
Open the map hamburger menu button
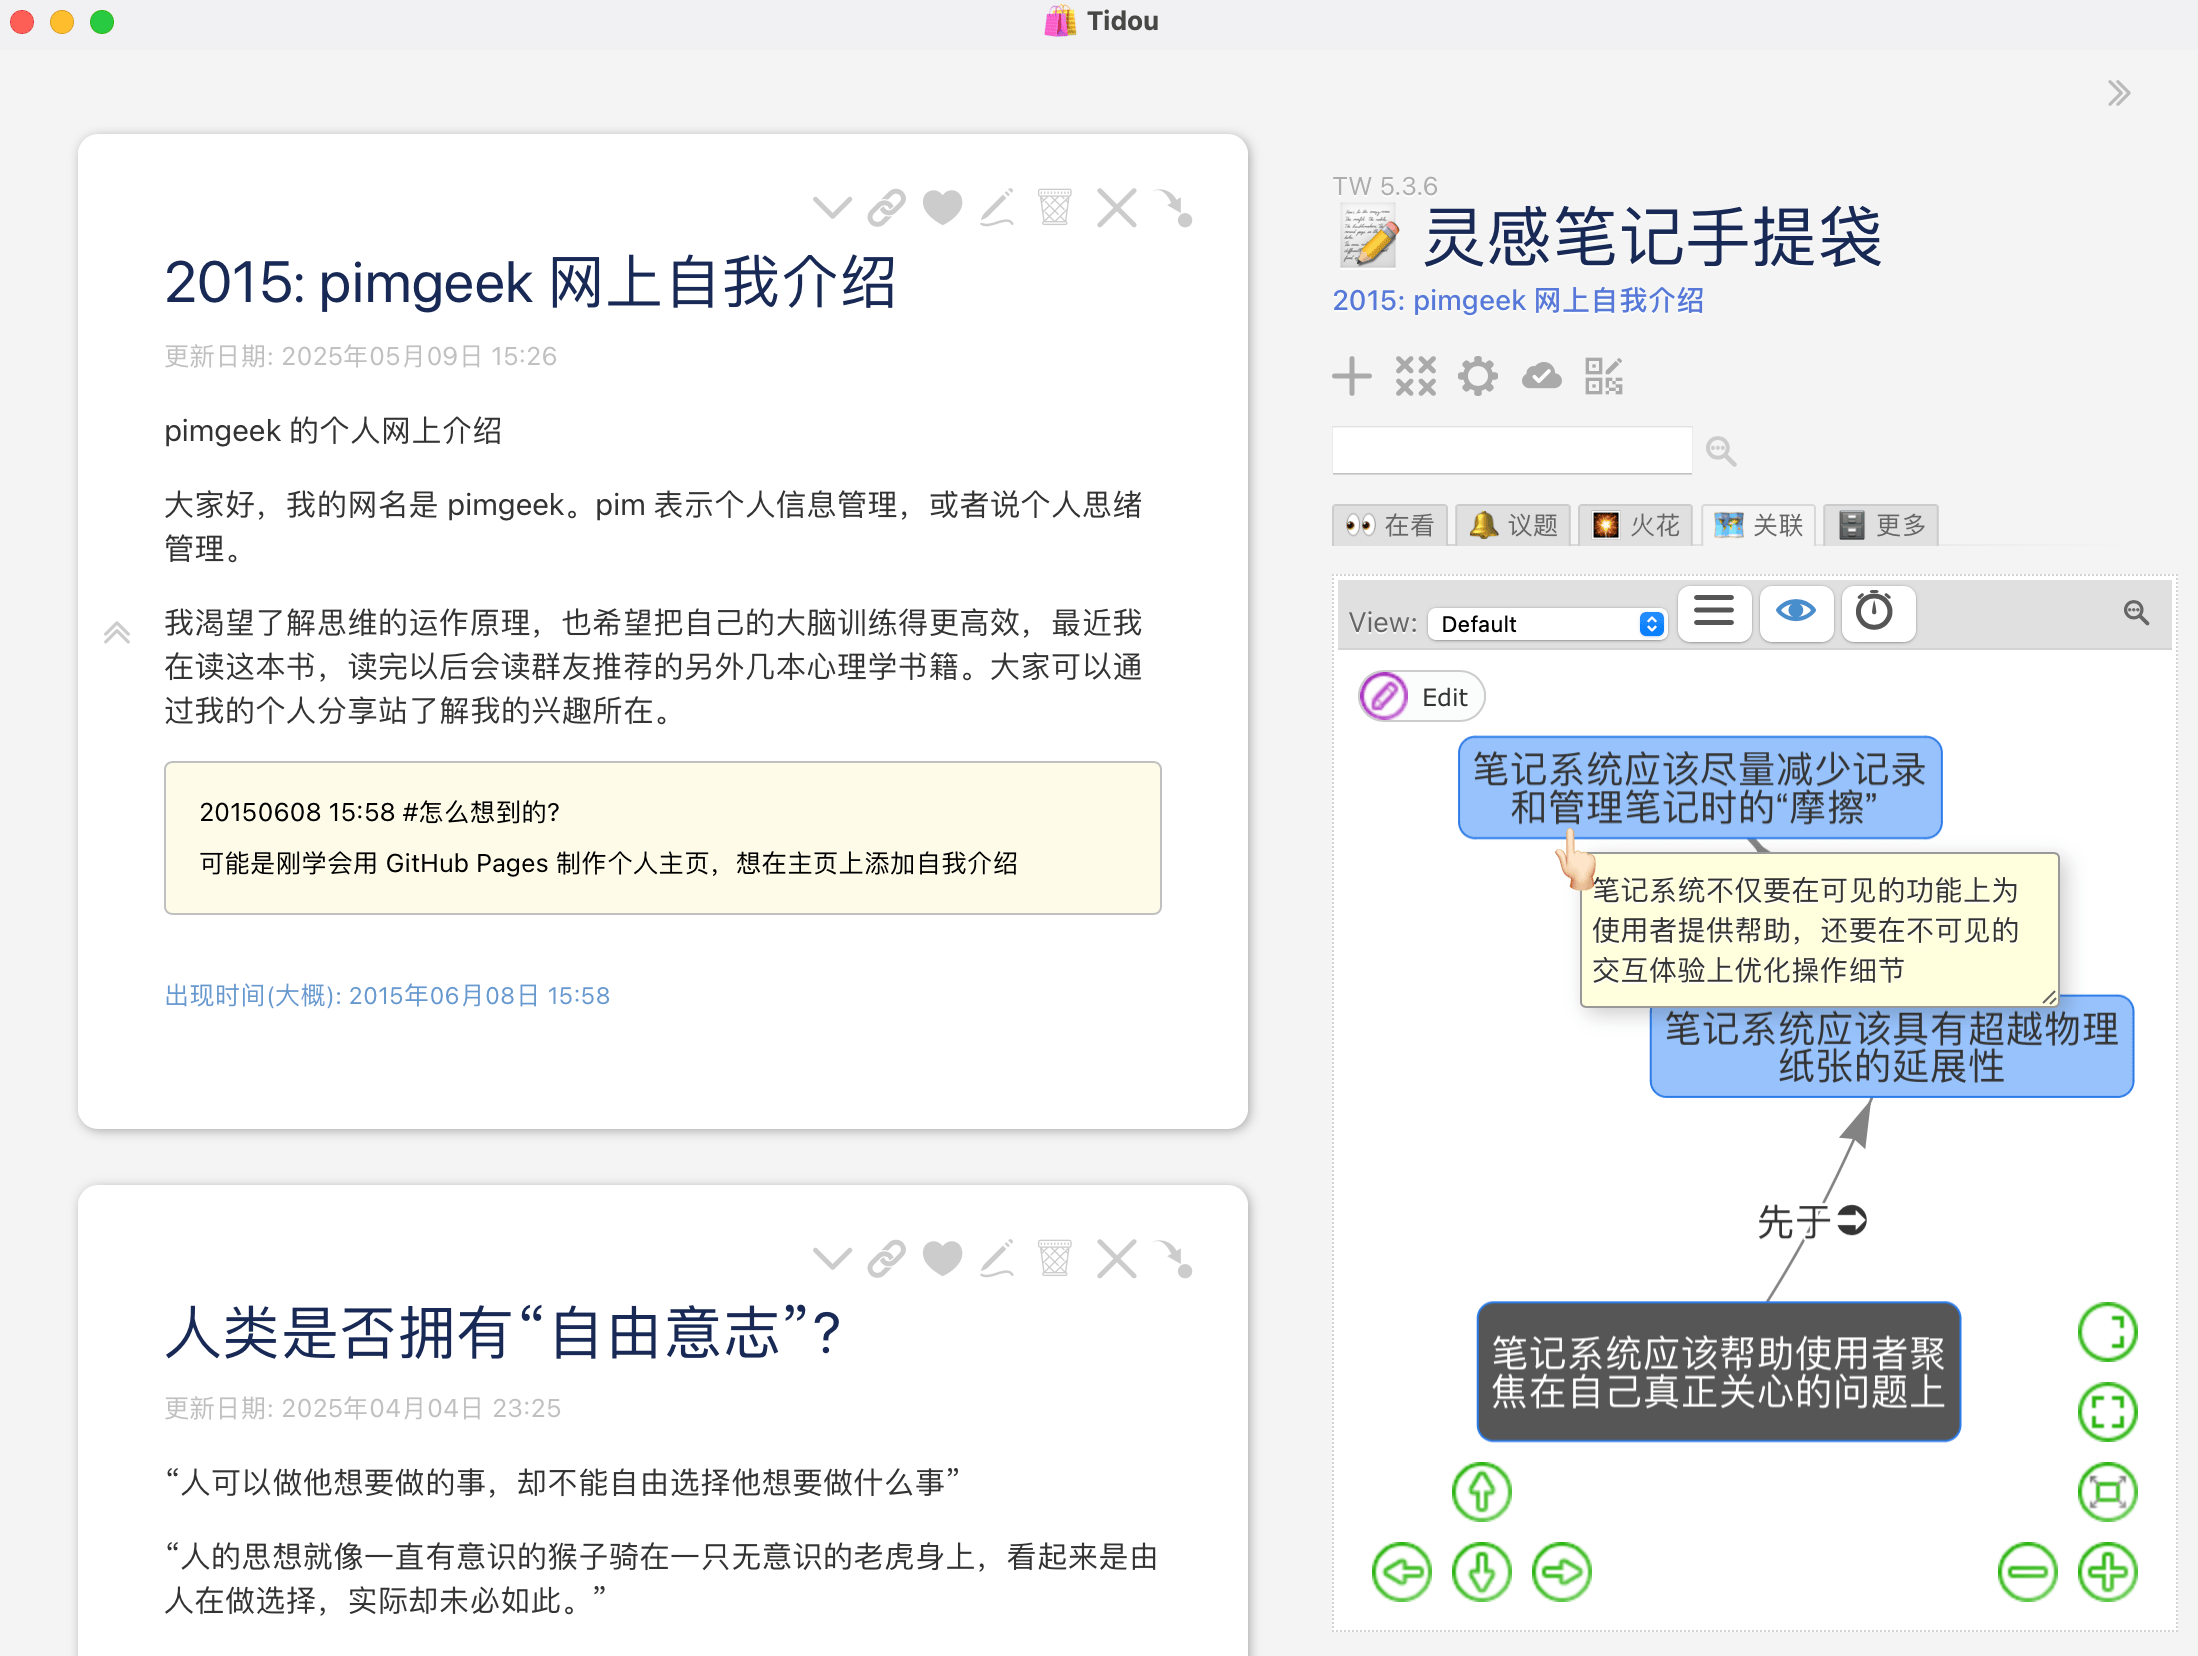(1714, 612)
